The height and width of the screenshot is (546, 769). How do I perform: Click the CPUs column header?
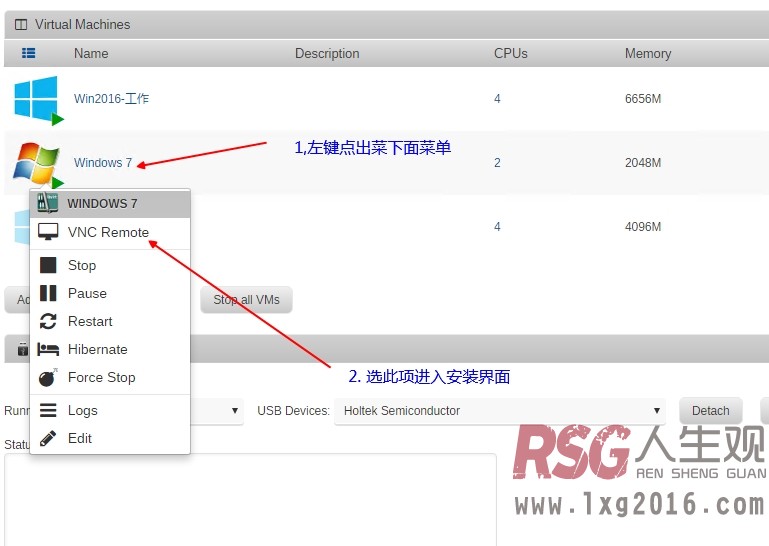point(511,53)
